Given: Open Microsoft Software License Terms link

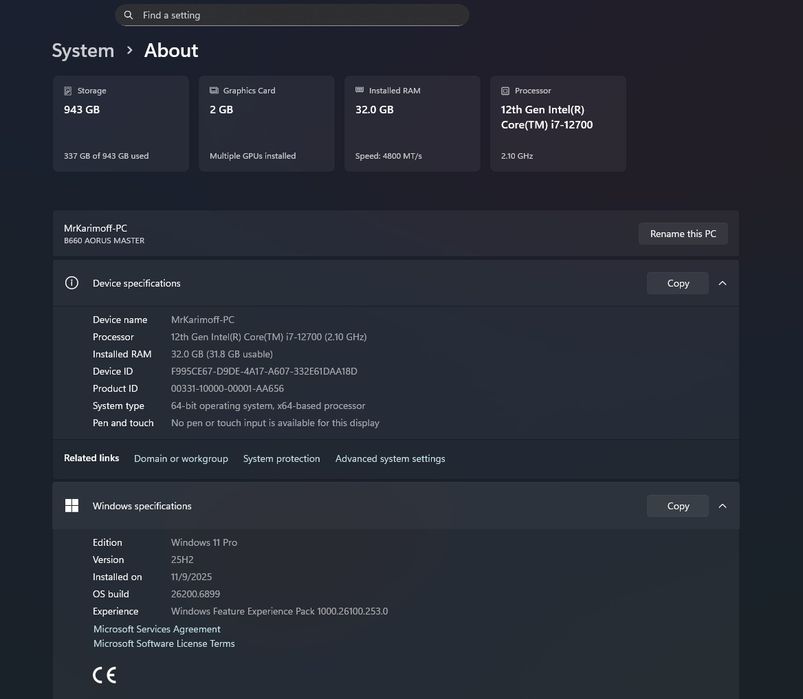Looking at the screenshot, I should click(164, 644).
